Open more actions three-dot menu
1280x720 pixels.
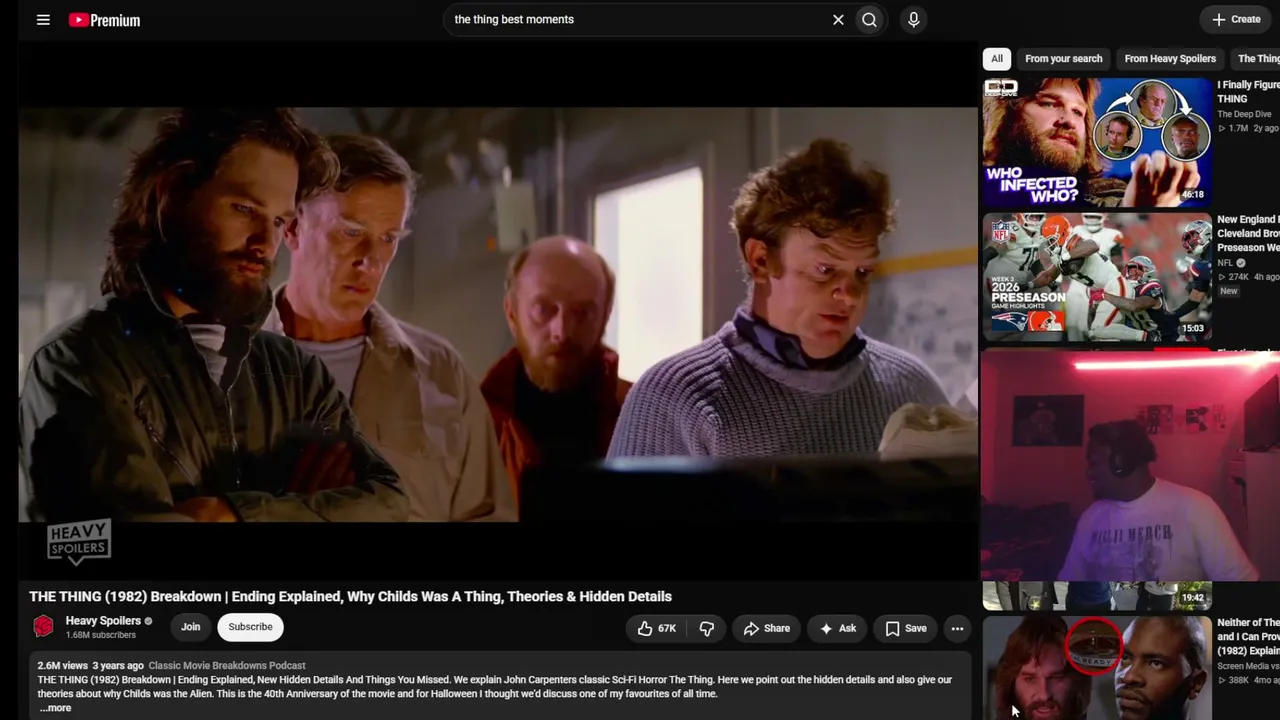click(957, 628)
